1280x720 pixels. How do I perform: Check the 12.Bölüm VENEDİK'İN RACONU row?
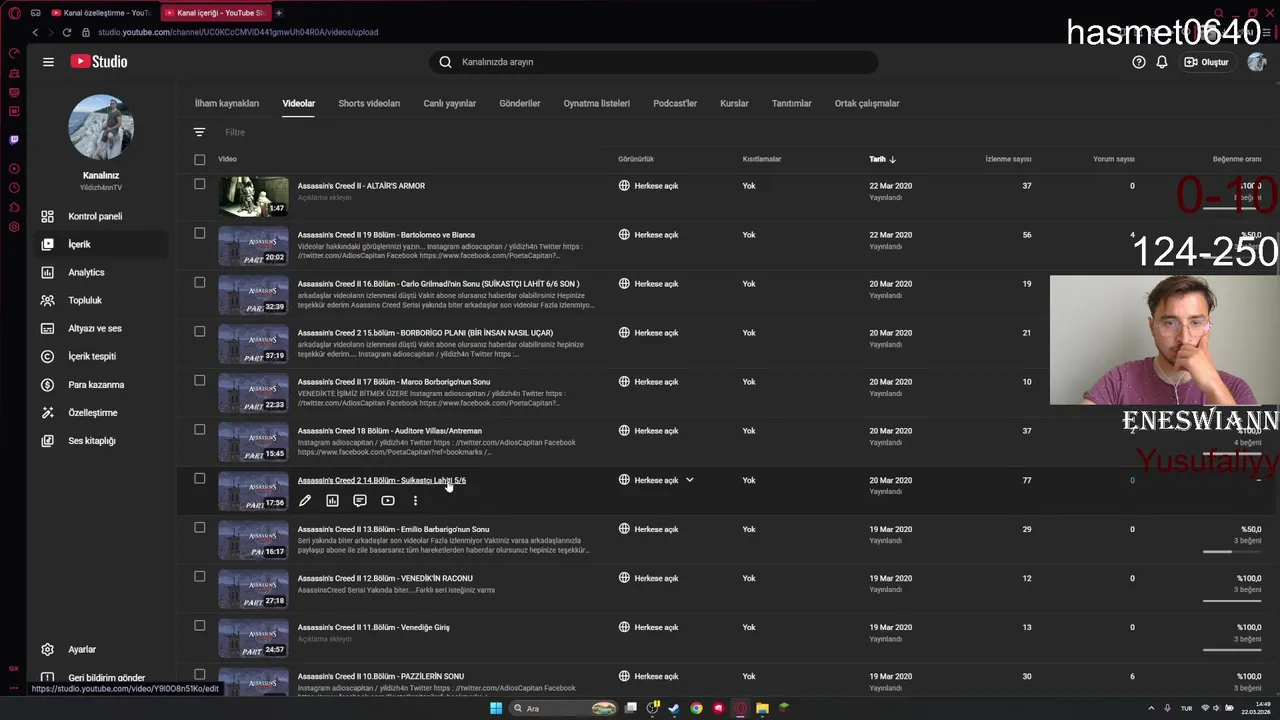tap(200, 576)
